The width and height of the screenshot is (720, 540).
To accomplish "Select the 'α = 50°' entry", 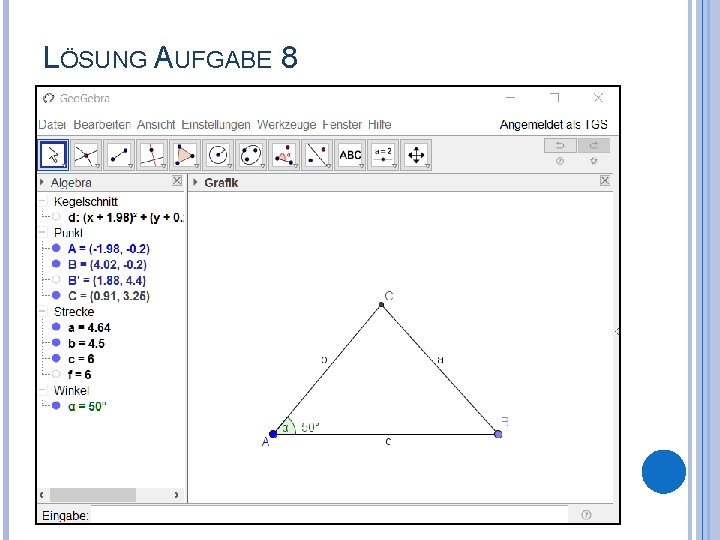I will (87, 406).
